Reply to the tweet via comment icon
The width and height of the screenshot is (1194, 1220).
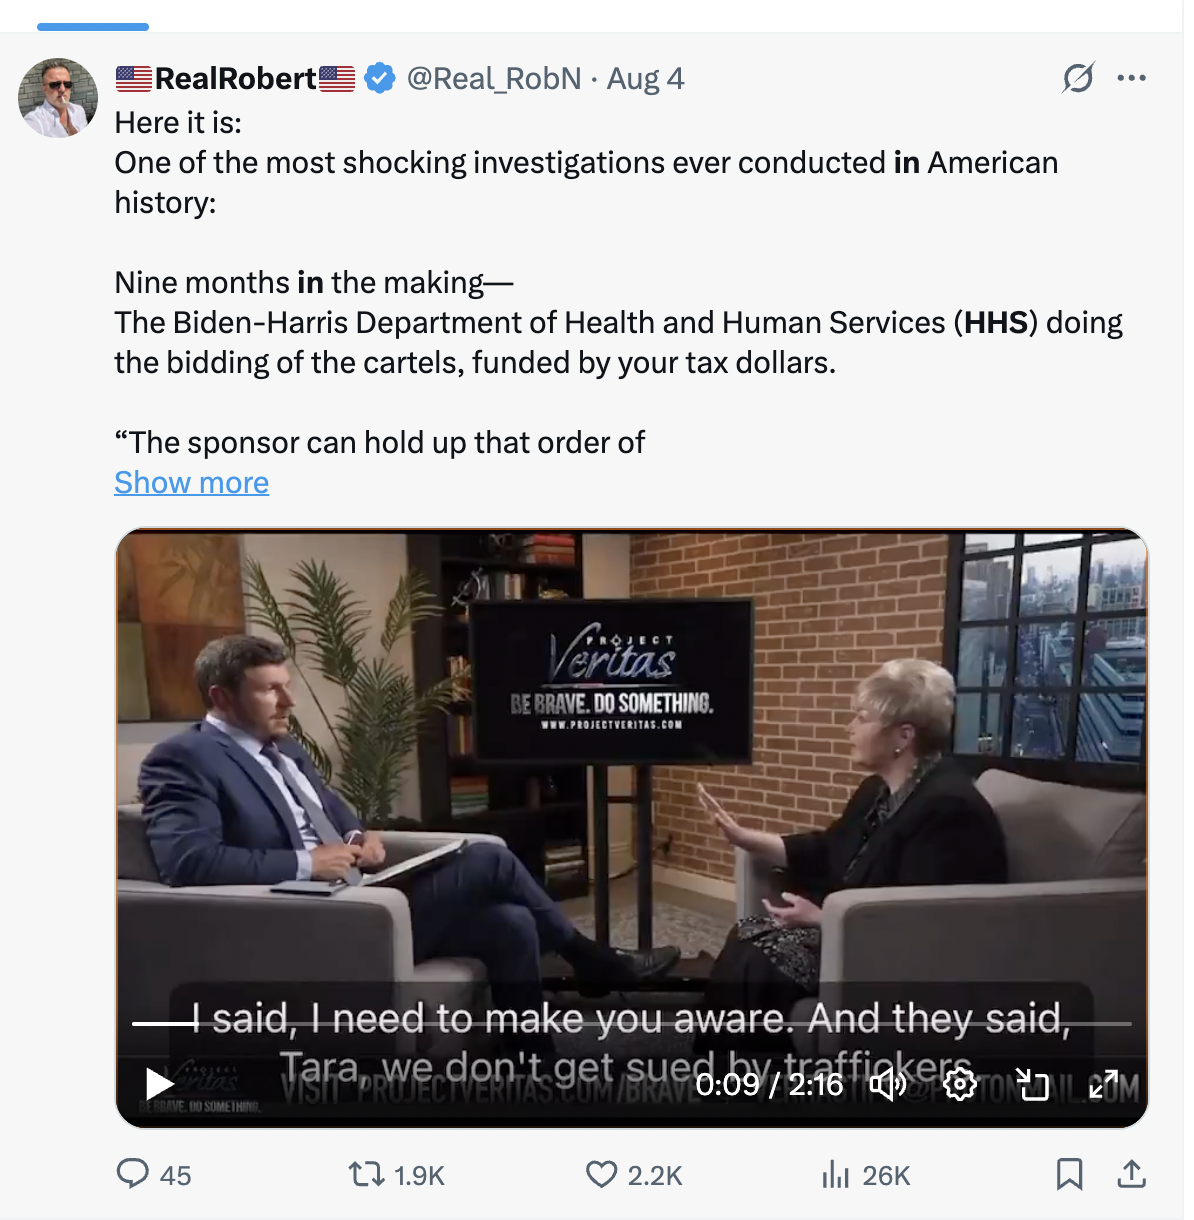point(133,1174)
